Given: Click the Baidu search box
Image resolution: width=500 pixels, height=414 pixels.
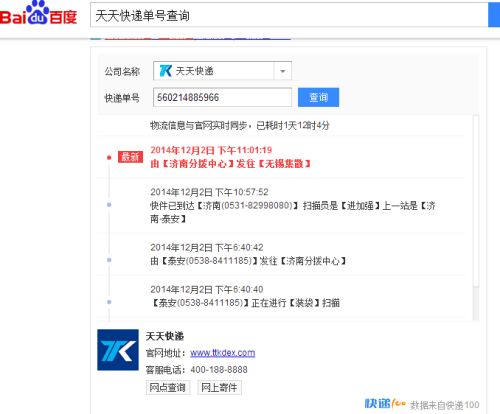Looking at the screenshot, I should pyautogui.click(x=289, y=15).
